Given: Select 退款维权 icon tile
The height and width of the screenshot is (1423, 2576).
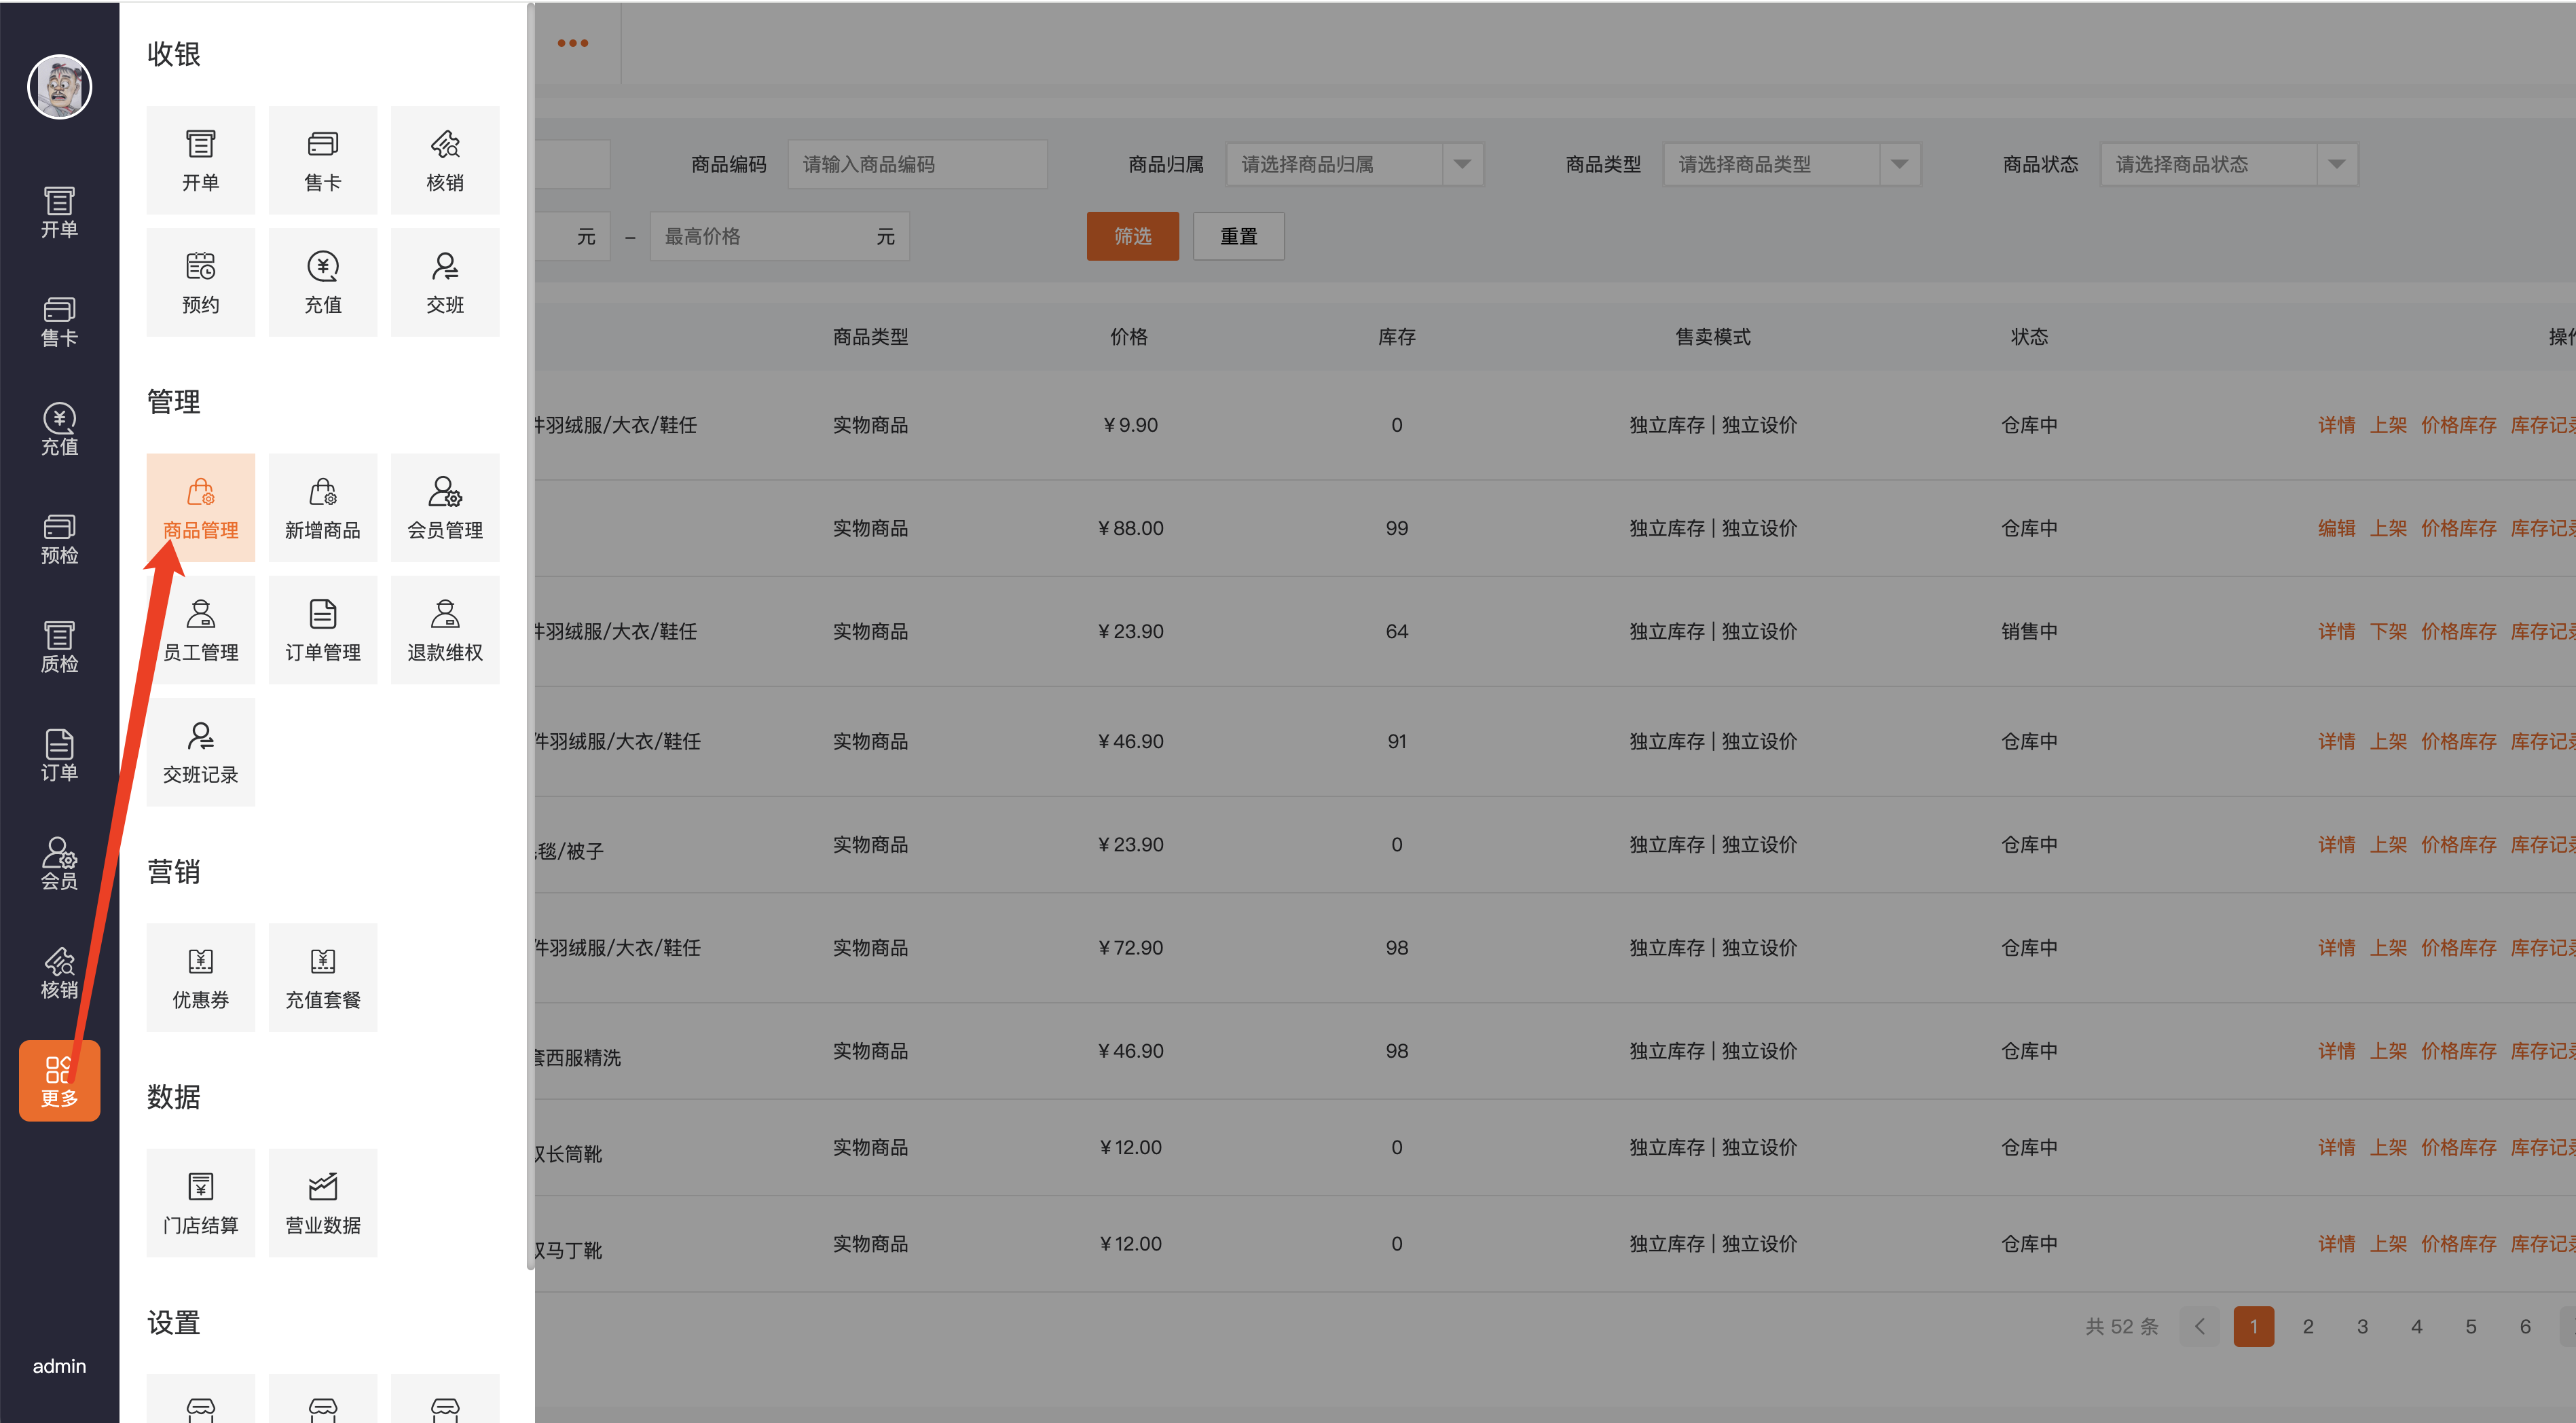Looking at the screenshot, I should click(444, 630).
